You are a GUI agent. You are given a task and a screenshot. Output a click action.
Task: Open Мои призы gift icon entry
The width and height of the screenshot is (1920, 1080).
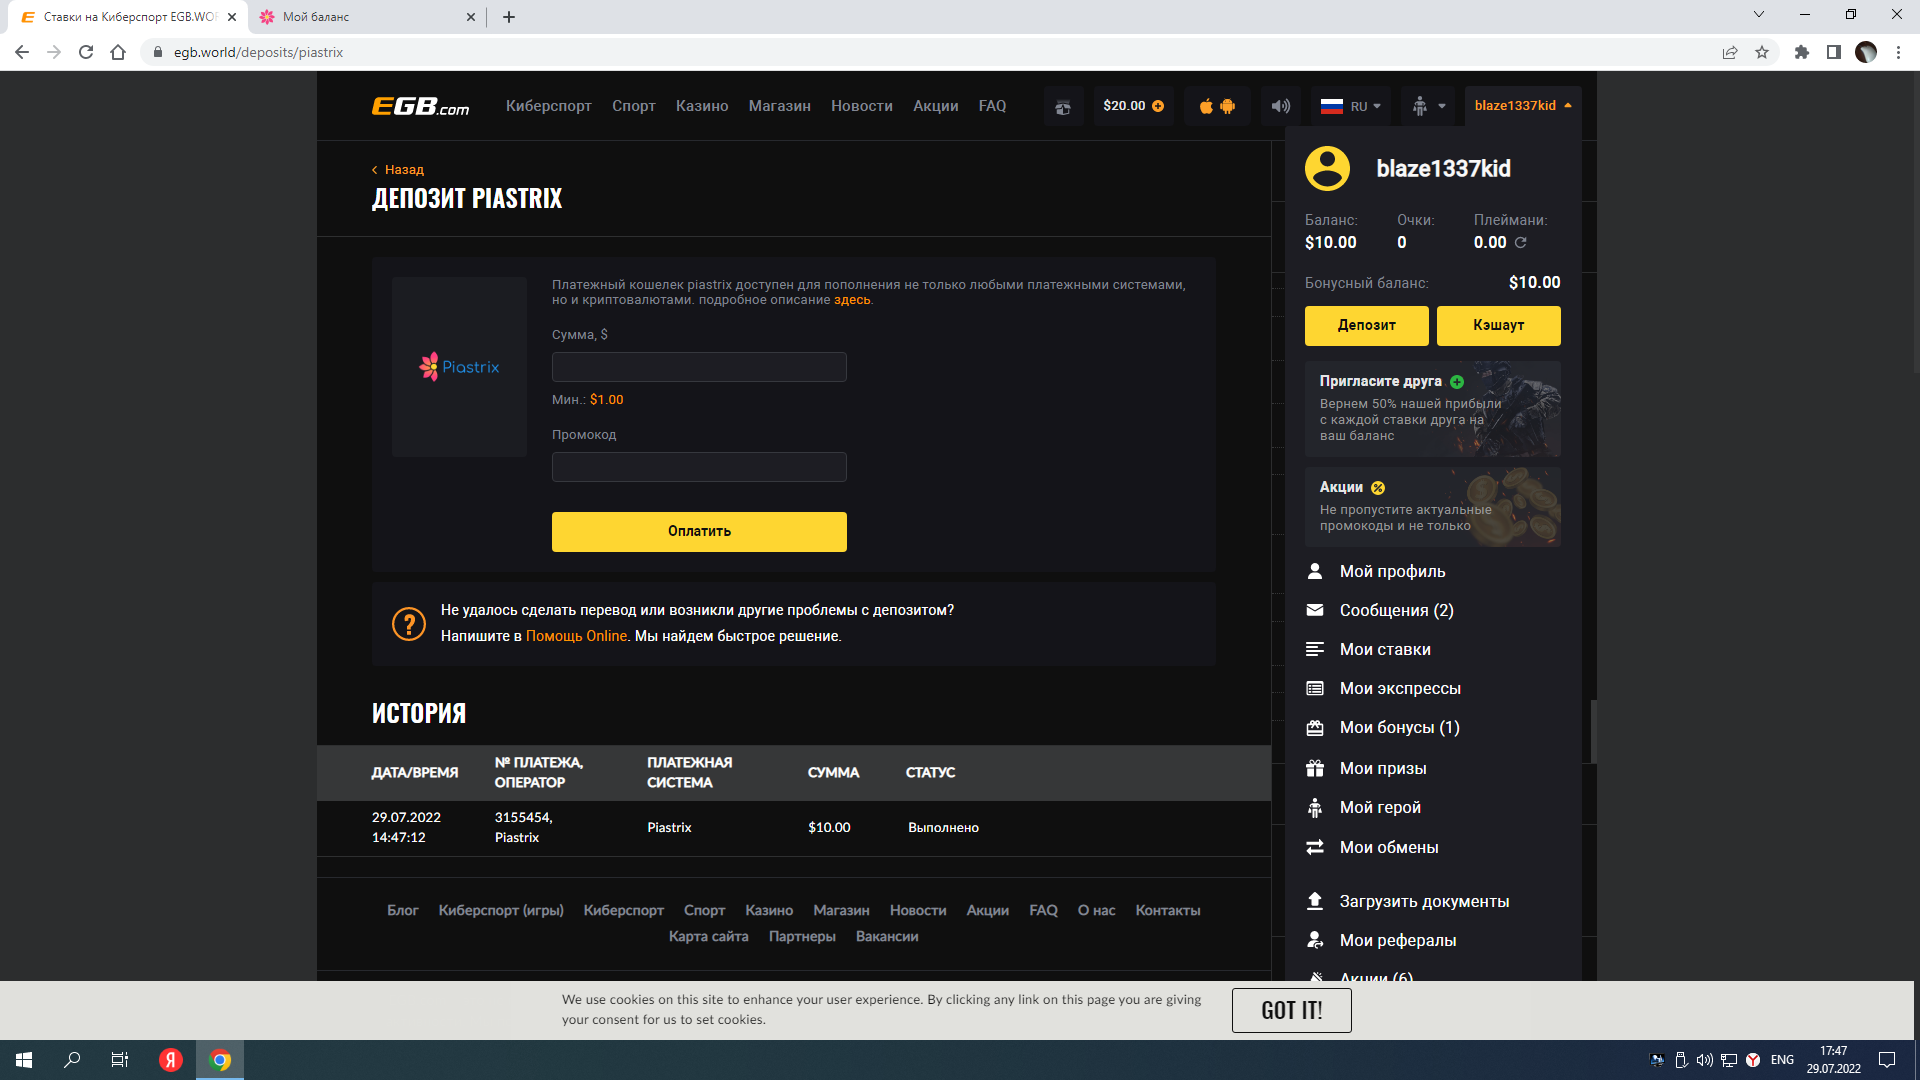coord(1382,768)
